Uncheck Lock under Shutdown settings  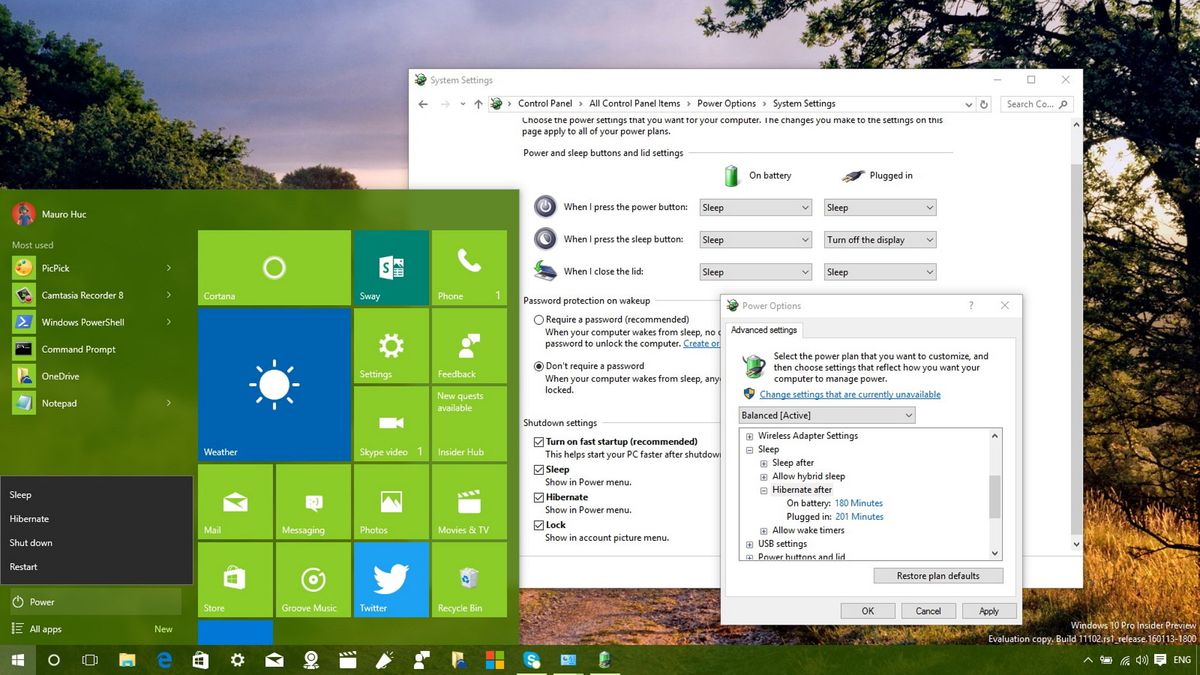pyautogui.click(x=538, y=524)
